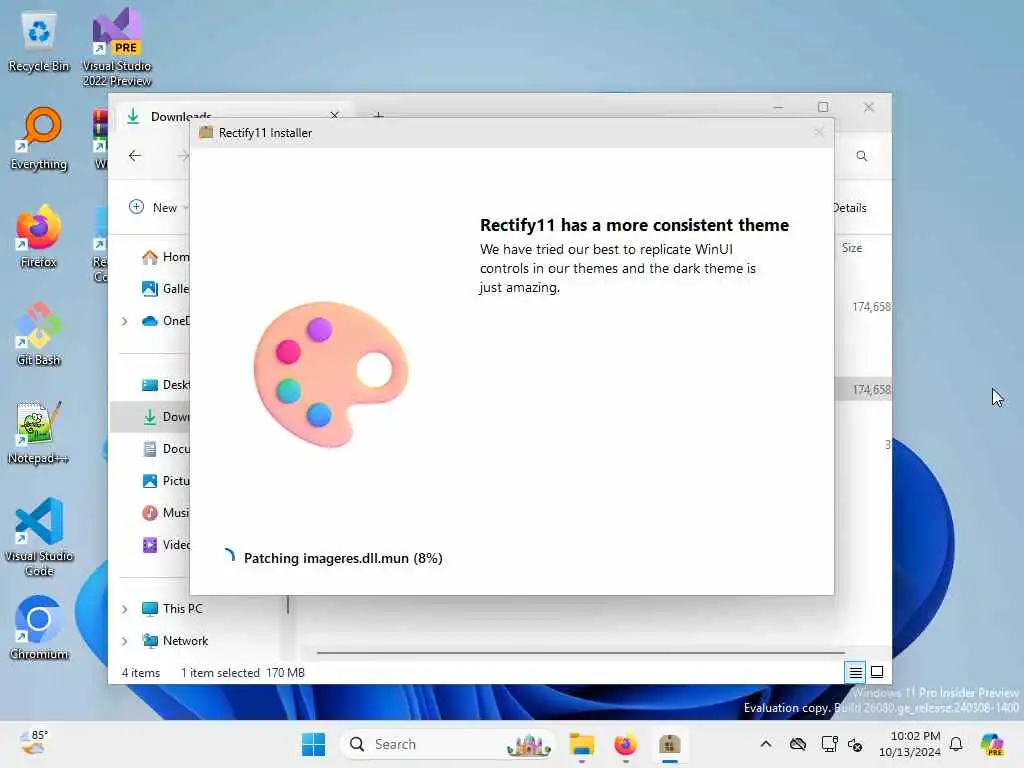
Task: Click the File Explorer back arrow
Action: coord(135,155)
